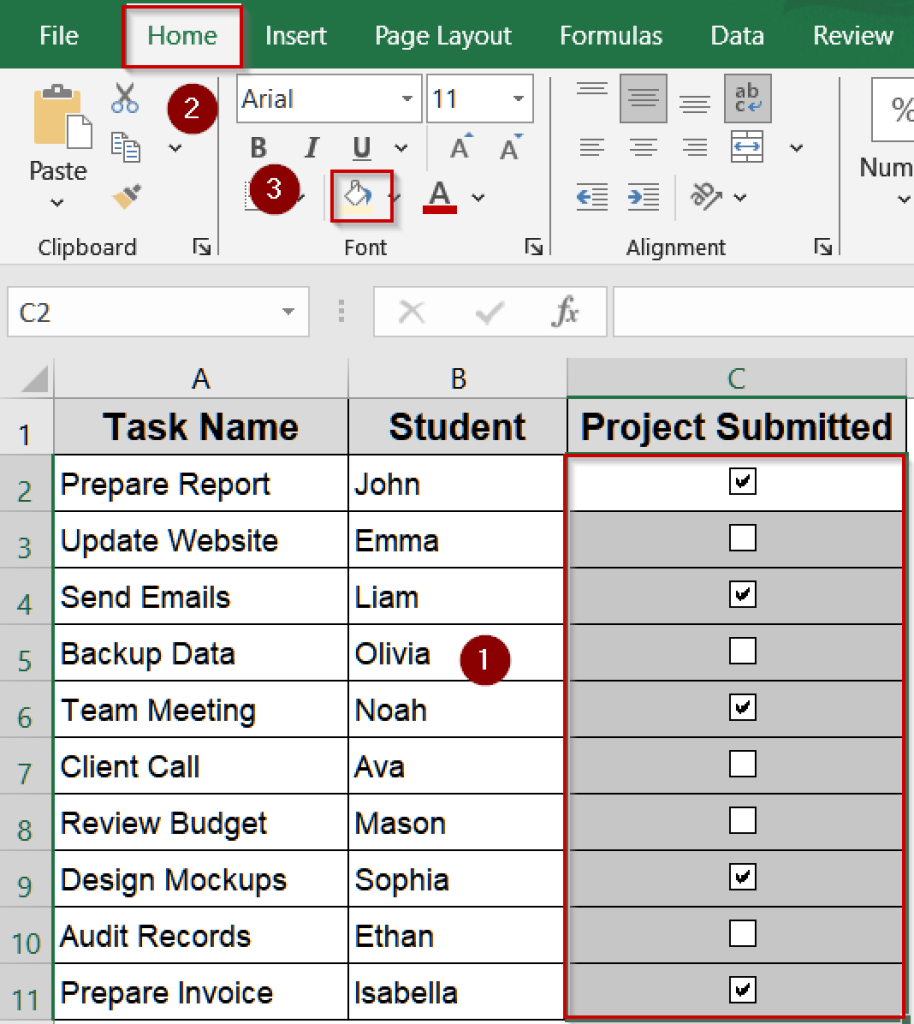This screenshot has width=914, height=1024.
Task: Click the Wrap Text icon
Action: [x=747, y=99]
